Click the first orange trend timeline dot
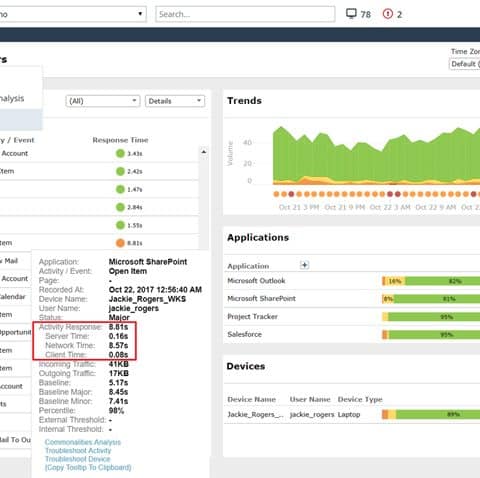Screen dimensions: 480x478 (x=276, y=194)
